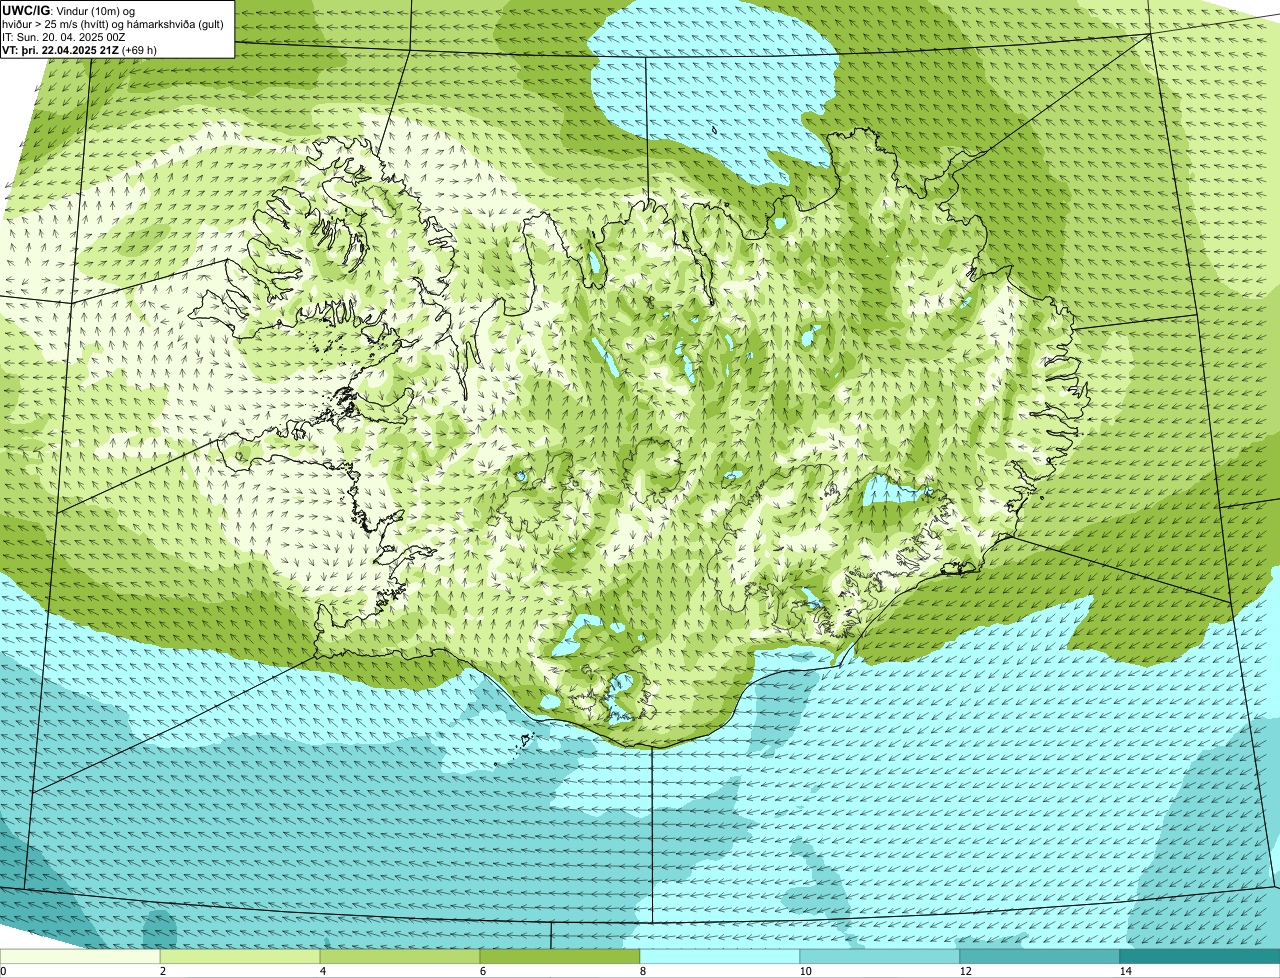This screenshot has width=1280, height=978.
Task: Click the legend scale label '0'
Action: pyautogui.click(x=3, y=971)
